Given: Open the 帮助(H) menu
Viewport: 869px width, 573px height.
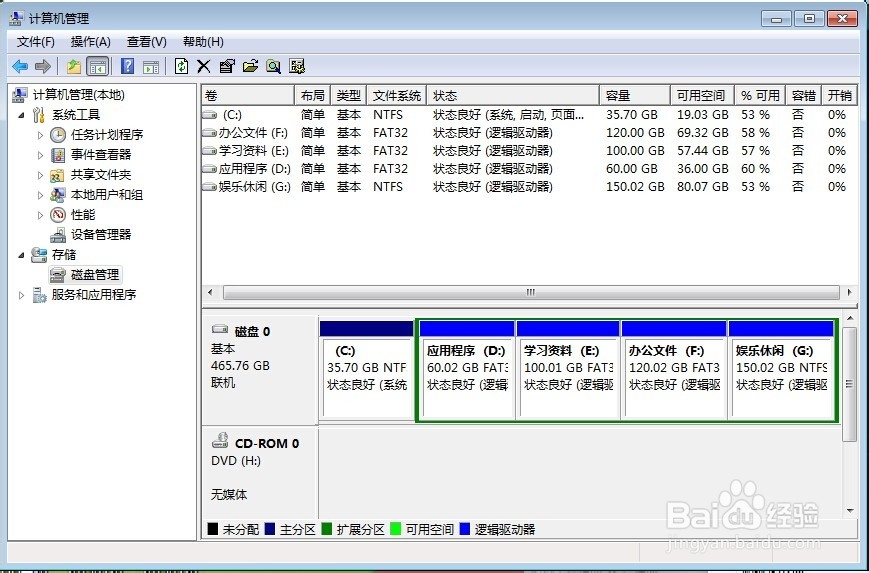Looking at the screenshot, I should tap(203, 42).
